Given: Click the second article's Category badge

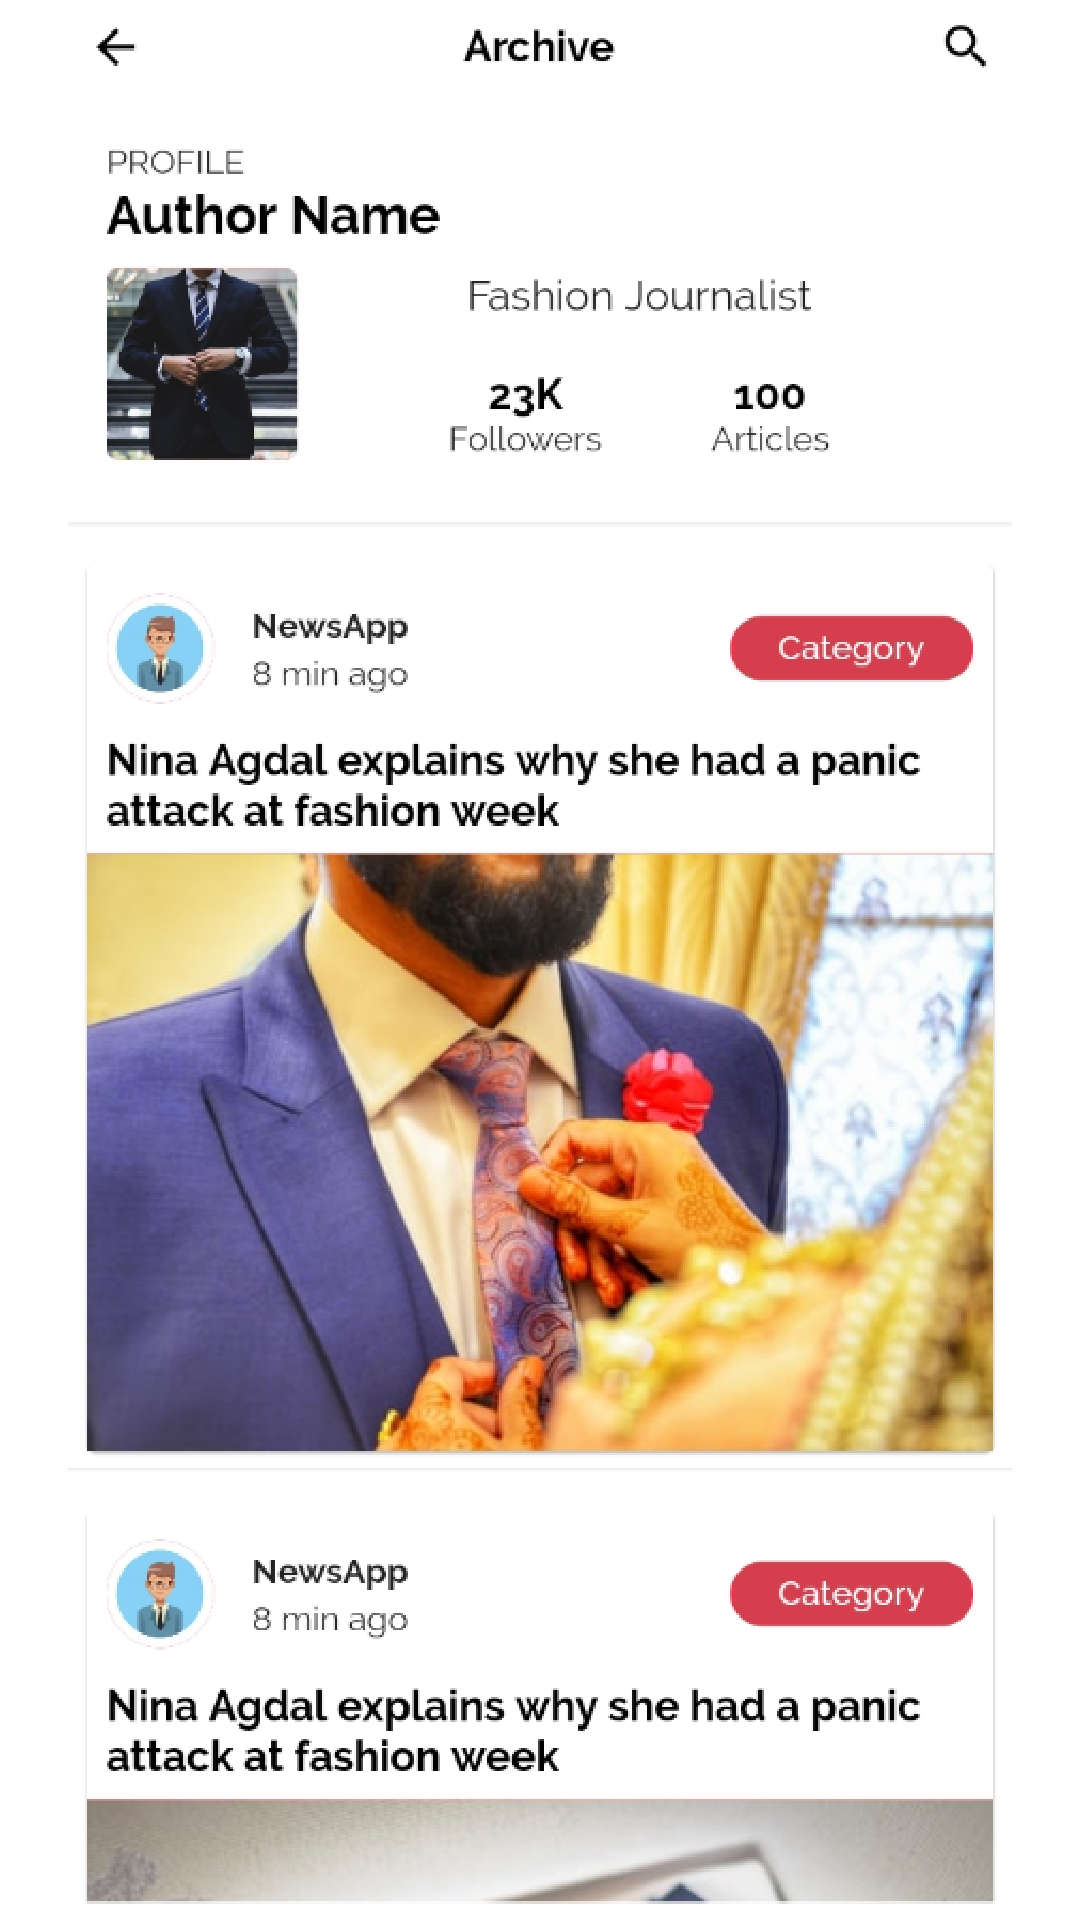Looking at the screenshot, I should [851, 1593].
